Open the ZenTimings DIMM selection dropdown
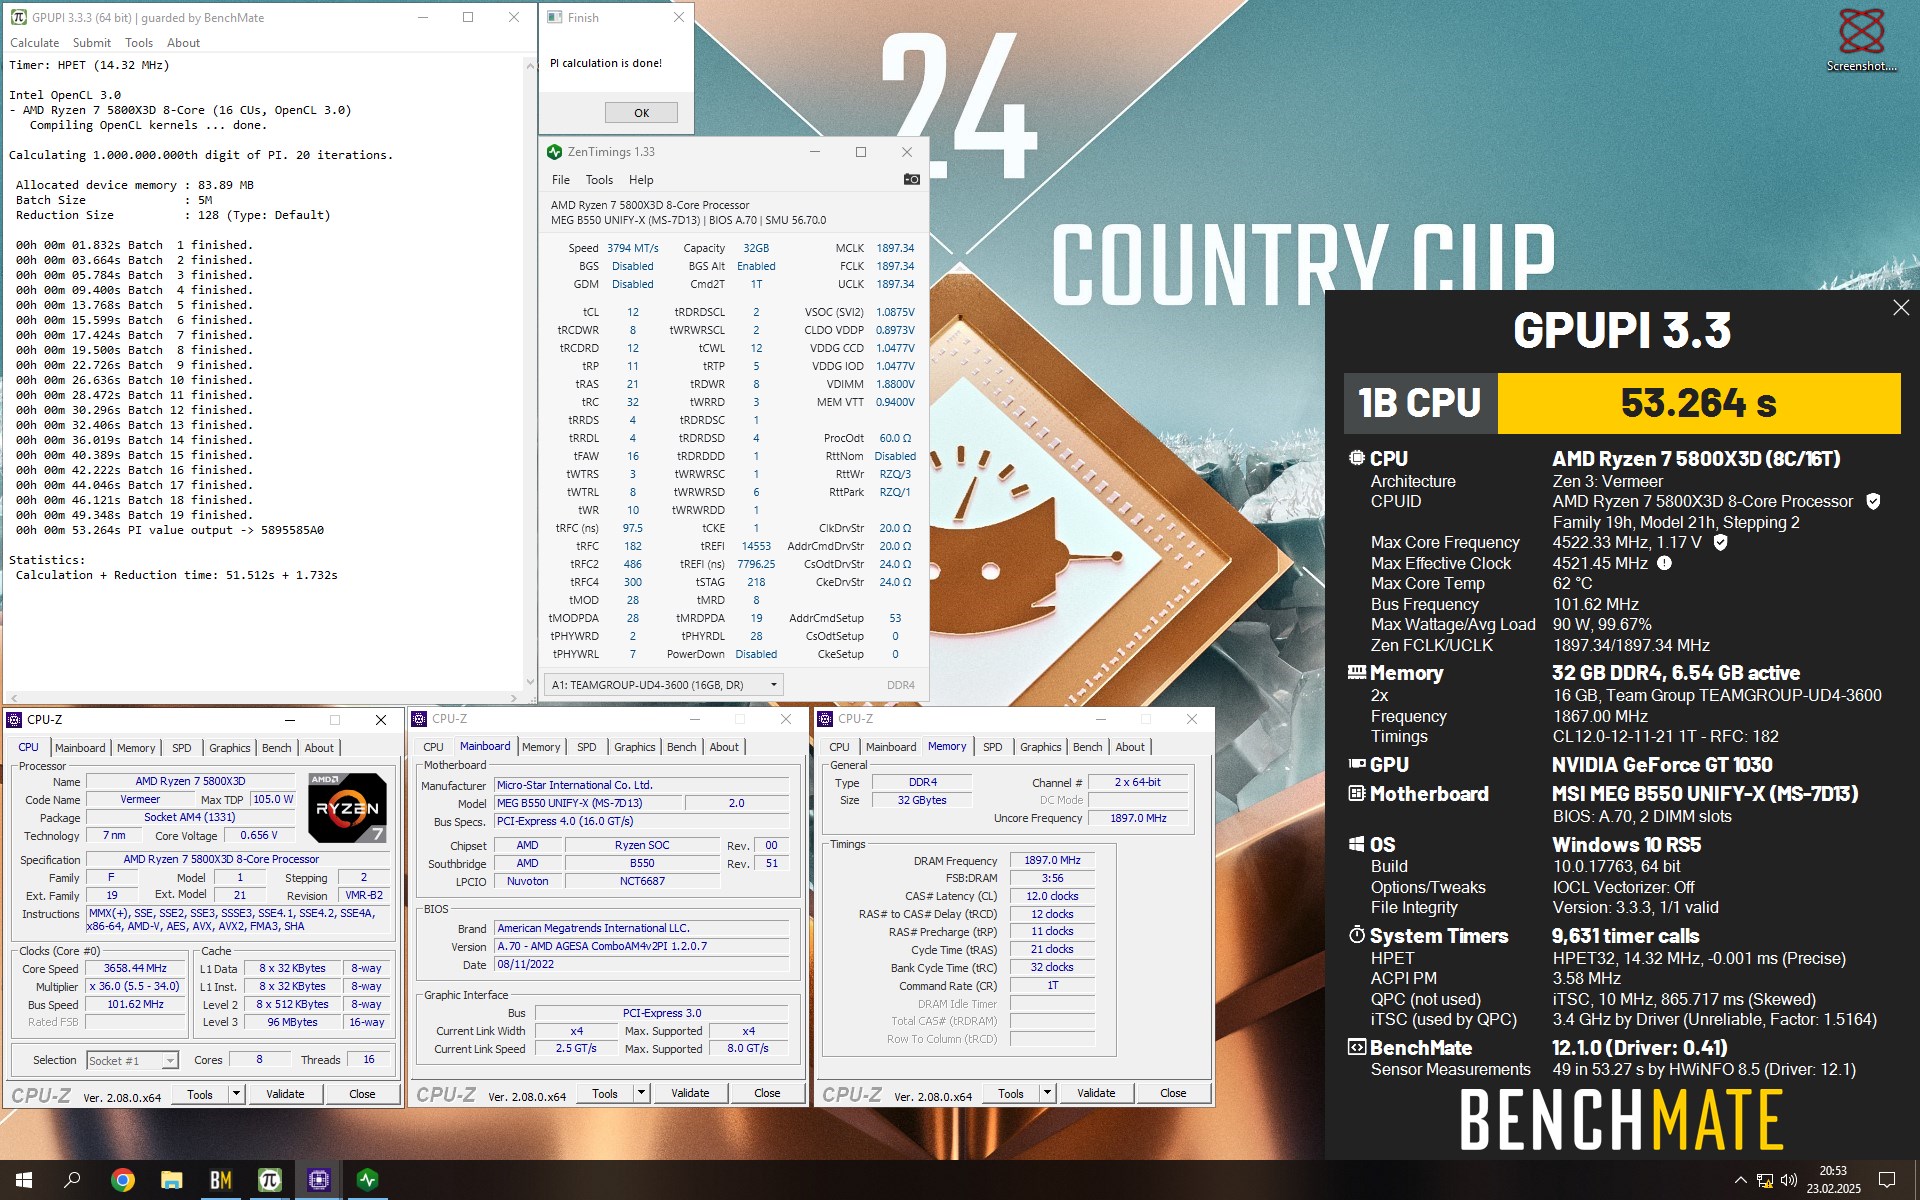Image resolution: width=1920 pixels, height=1200 pixels. (663, 685)
